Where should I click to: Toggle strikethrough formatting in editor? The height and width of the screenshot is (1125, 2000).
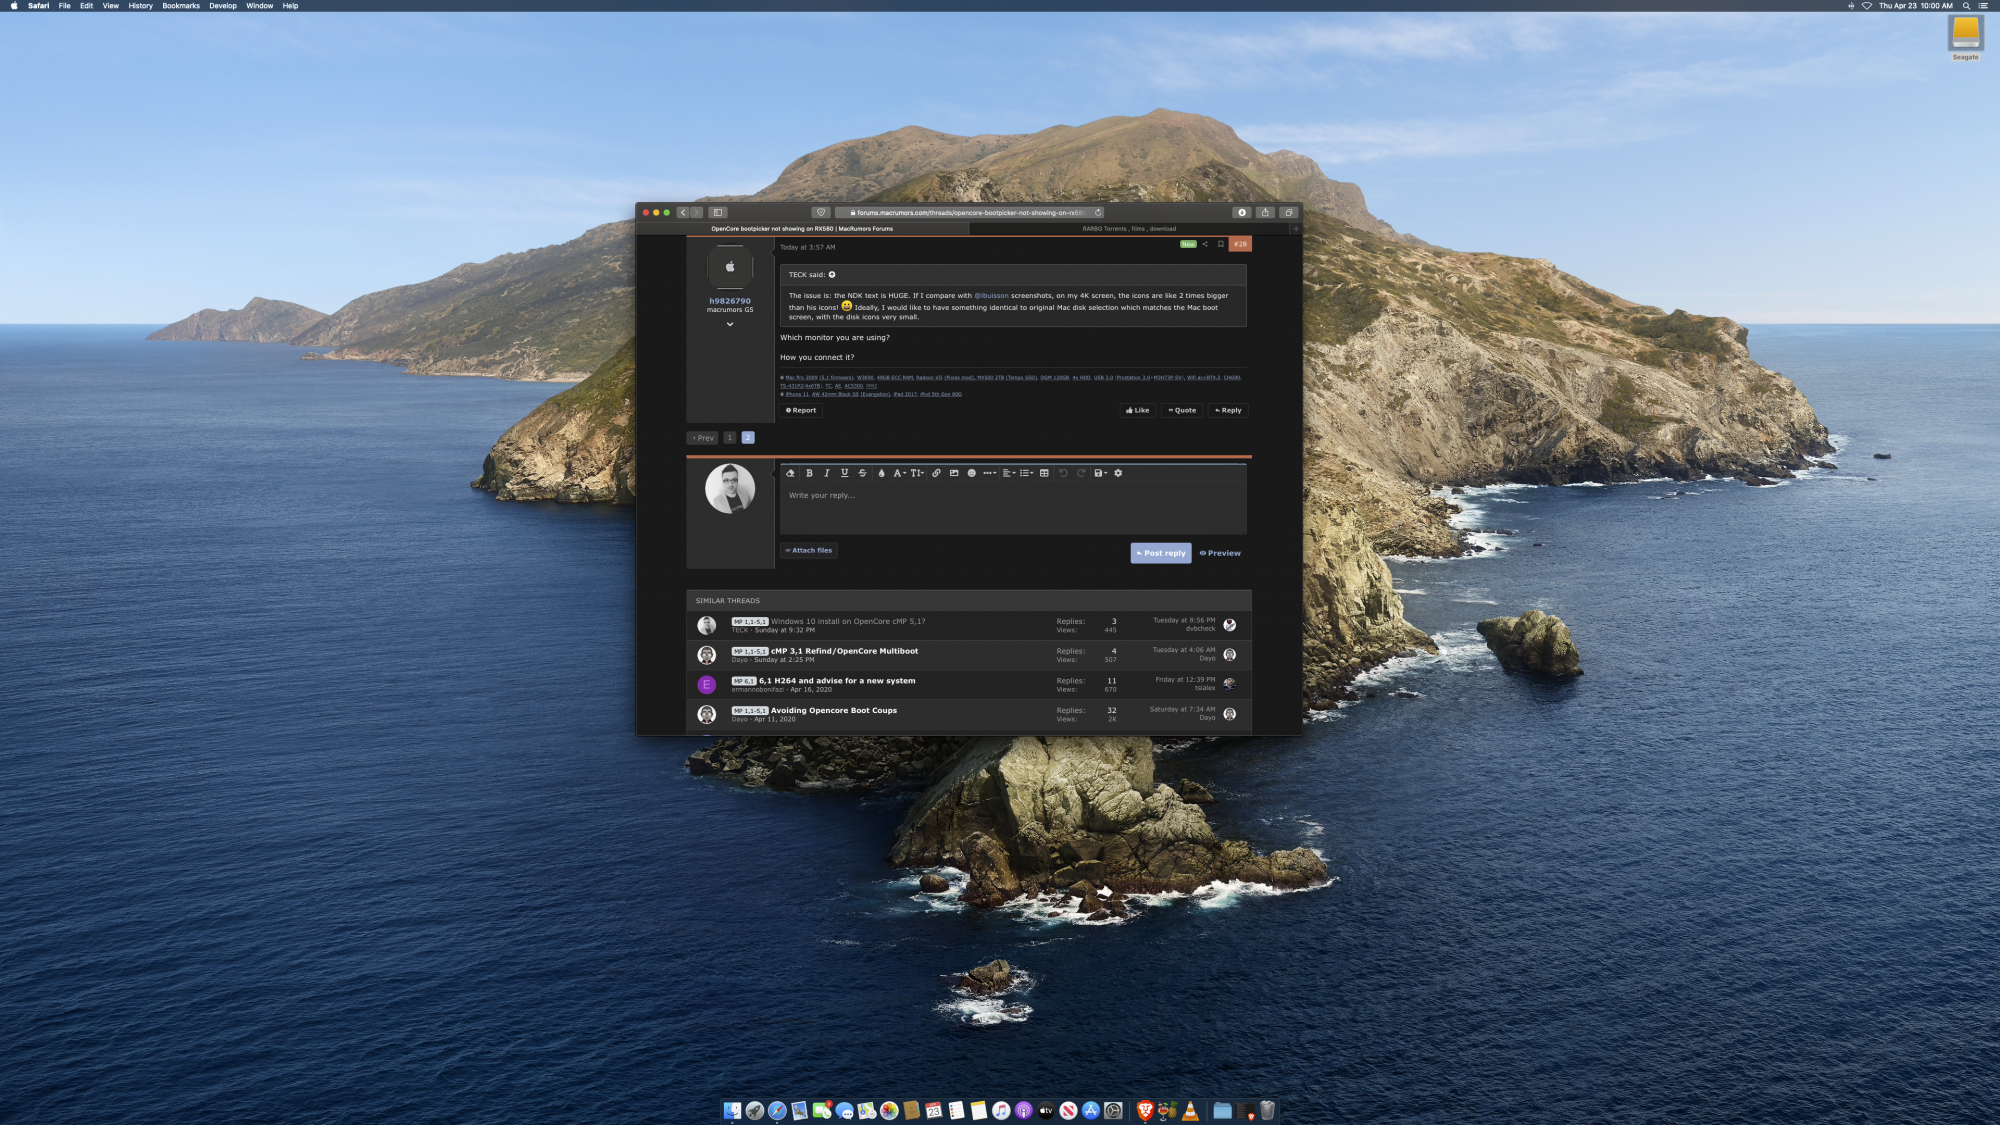click(862, 473)
